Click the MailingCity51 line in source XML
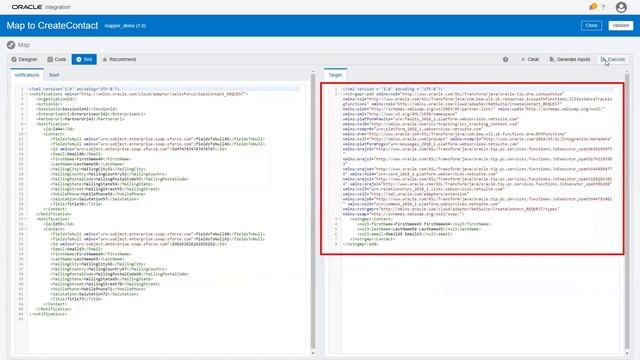The image size is (640, 360). click(98, 169)
